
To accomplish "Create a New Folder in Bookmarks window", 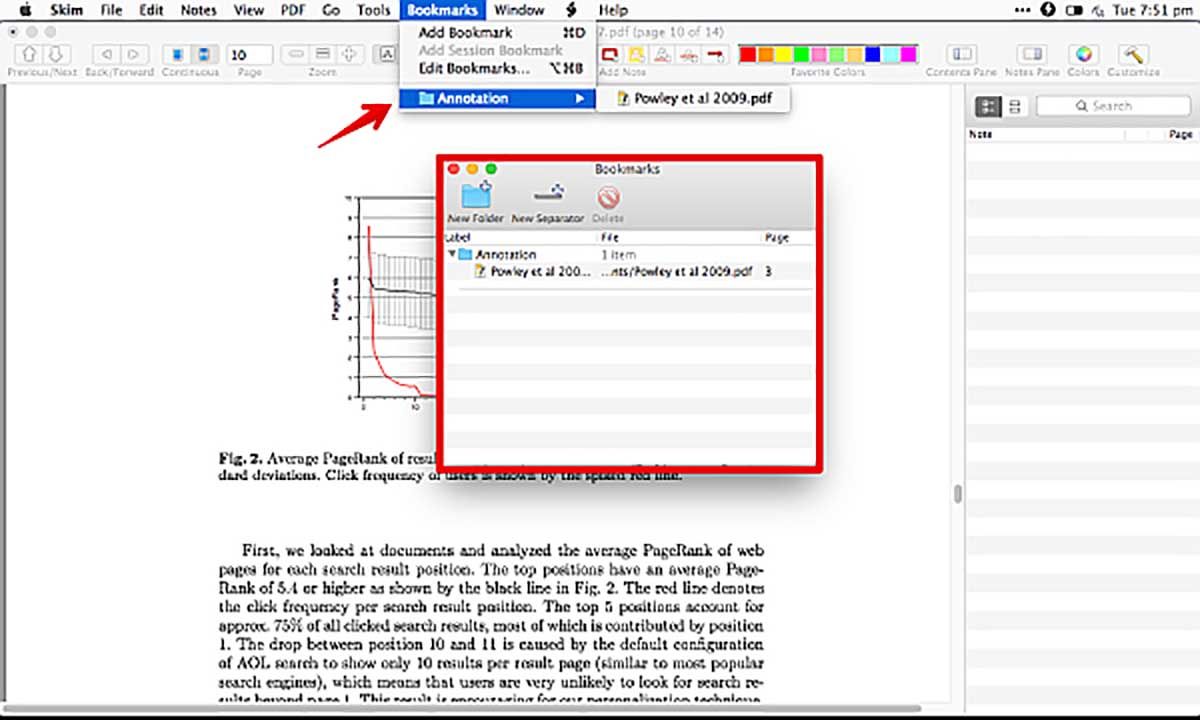I will point(476,195).
